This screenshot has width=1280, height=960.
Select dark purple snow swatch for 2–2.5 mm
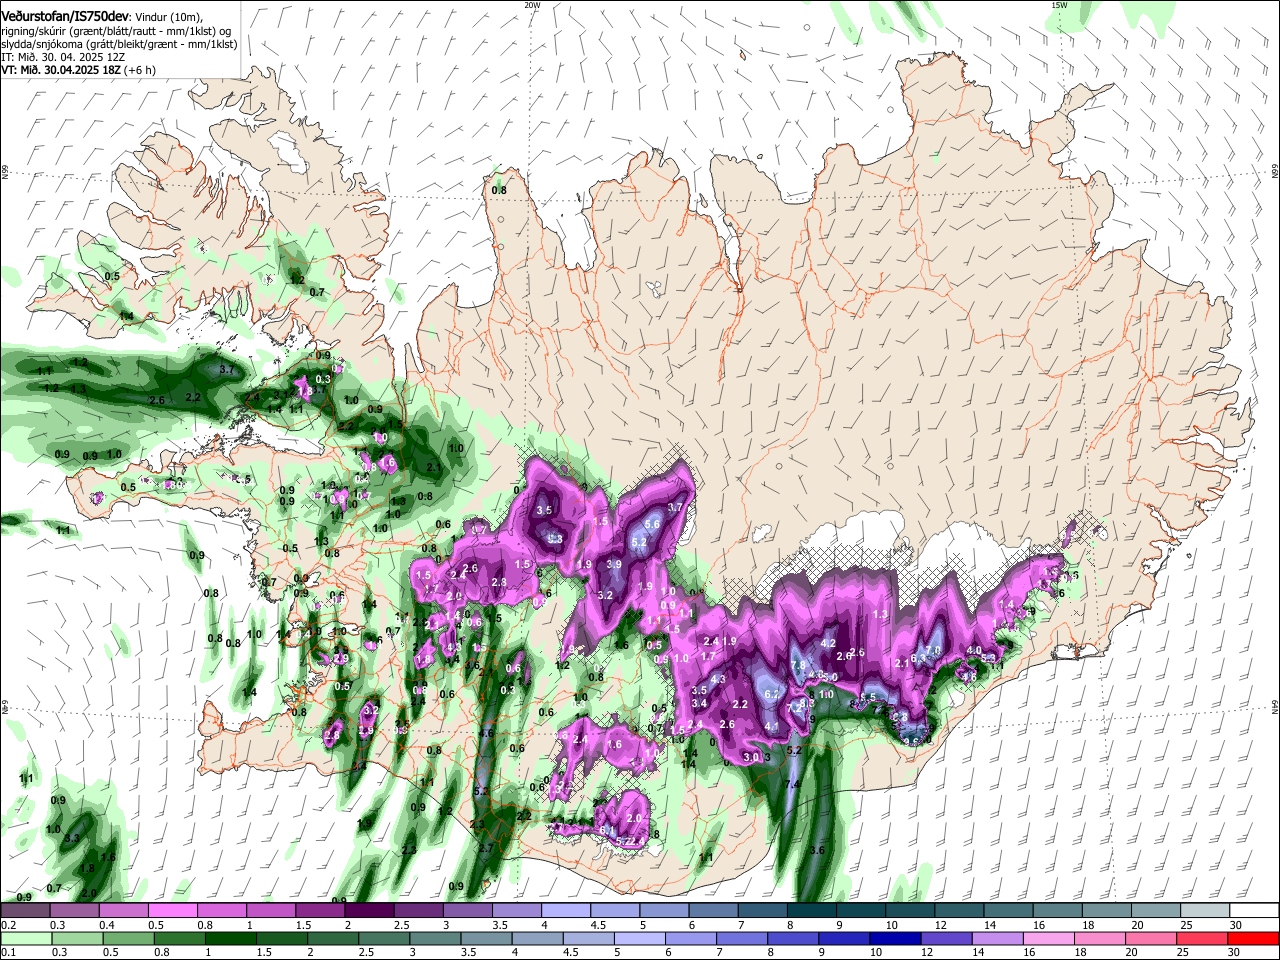tap(369, 910)
